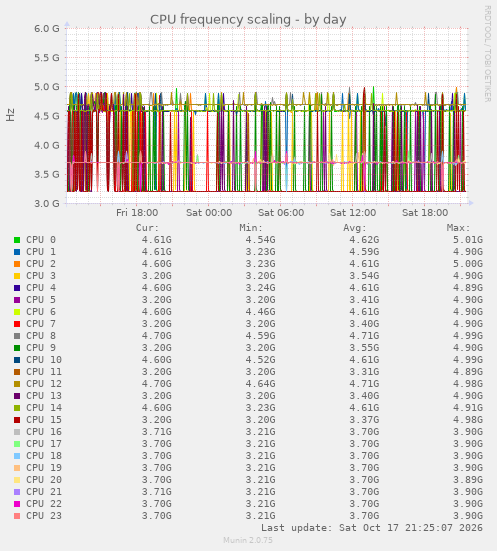Click the CPU 3 yellow legend swatch
Image resolution: width=497 pixels, height=551 pixels.
click(17, 276)
